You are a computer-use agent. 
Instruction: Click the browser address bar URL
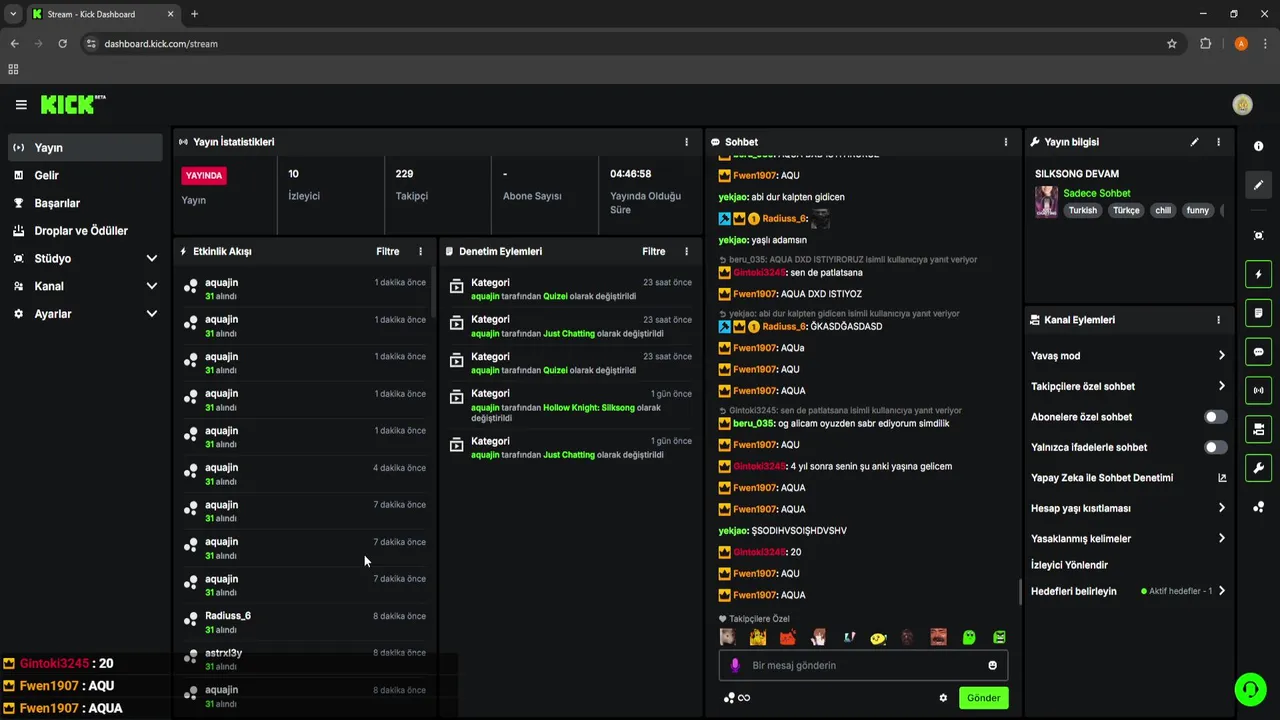click(x=161, y=44)
